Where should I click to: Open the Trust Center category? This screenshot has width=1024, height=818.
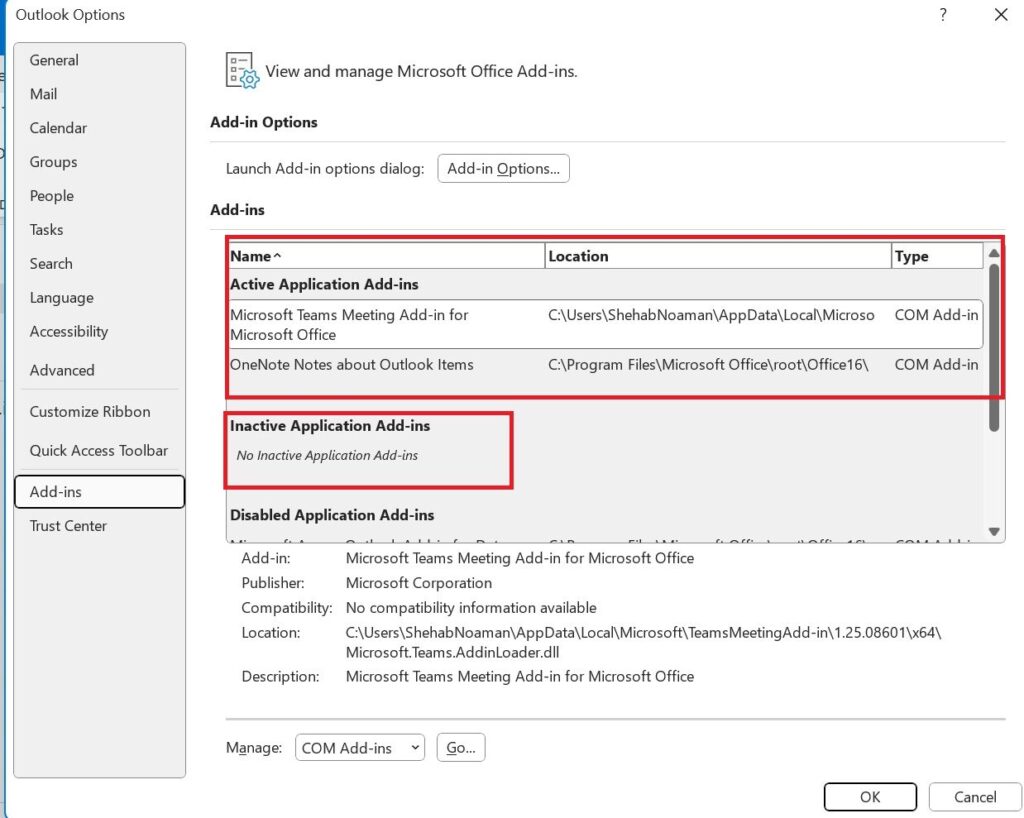(68, 526)
